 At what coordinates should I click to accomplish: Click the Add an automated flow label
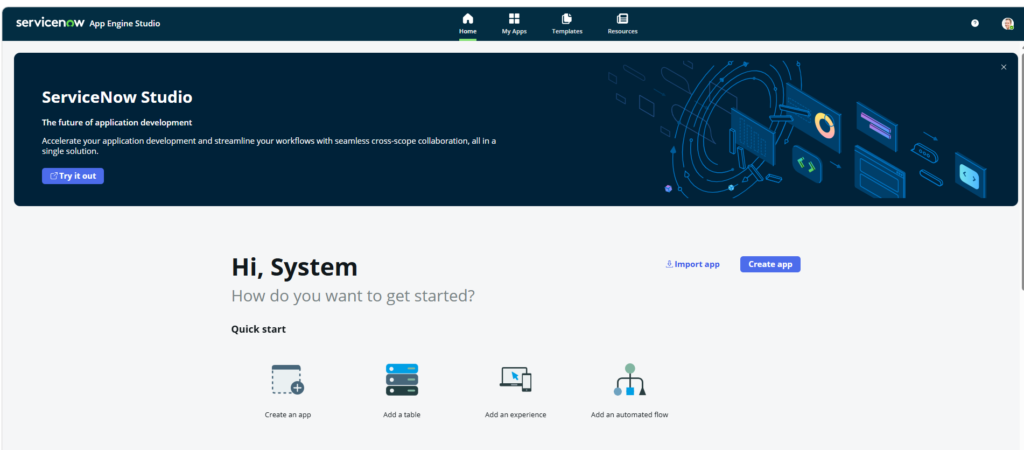pos(629,414)
